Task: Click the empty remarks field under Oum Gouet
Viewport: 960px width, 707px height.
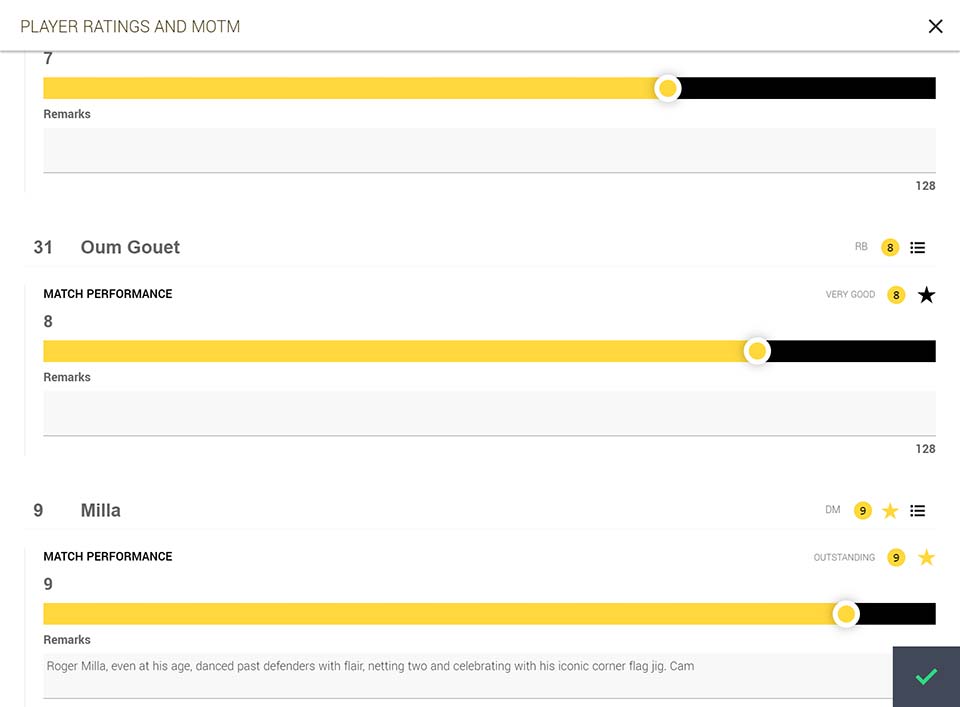Action: coord(489,414)
